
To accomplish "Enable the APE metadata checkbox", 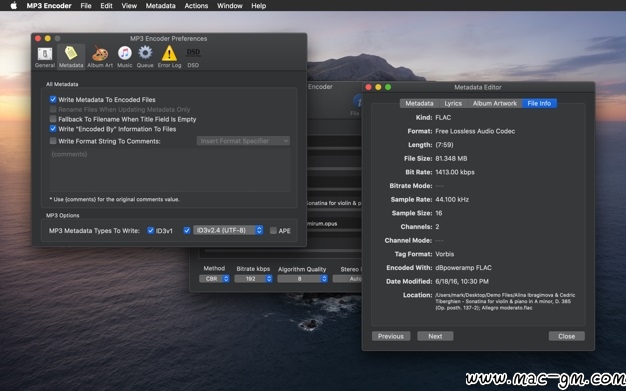I will coord(273,230).
